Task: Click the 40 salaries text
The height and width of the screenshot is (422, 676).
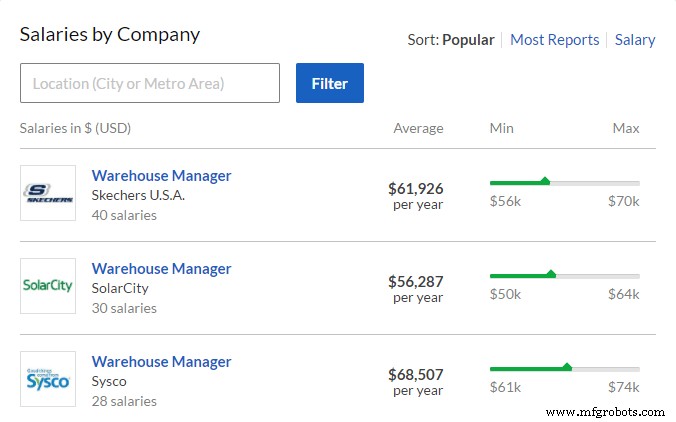Action: point(124,215)
